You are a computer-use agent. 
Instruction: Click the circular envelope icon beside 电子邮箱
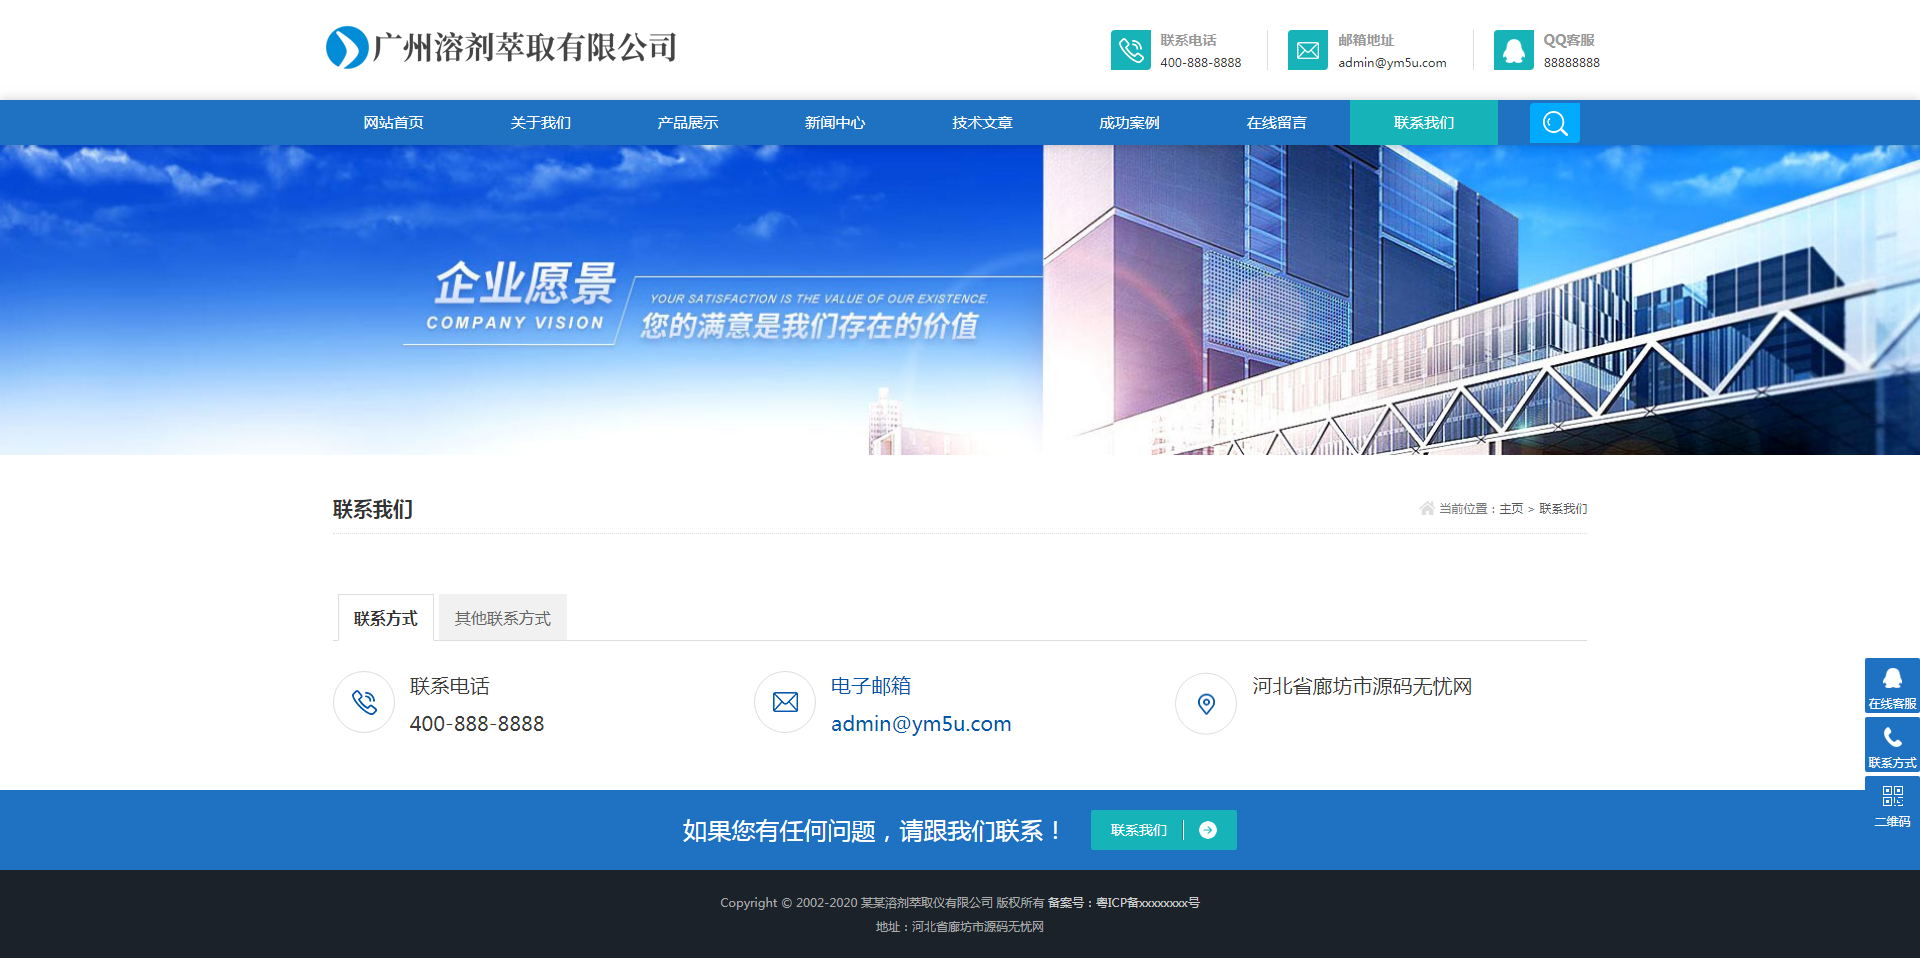(785, 703)
